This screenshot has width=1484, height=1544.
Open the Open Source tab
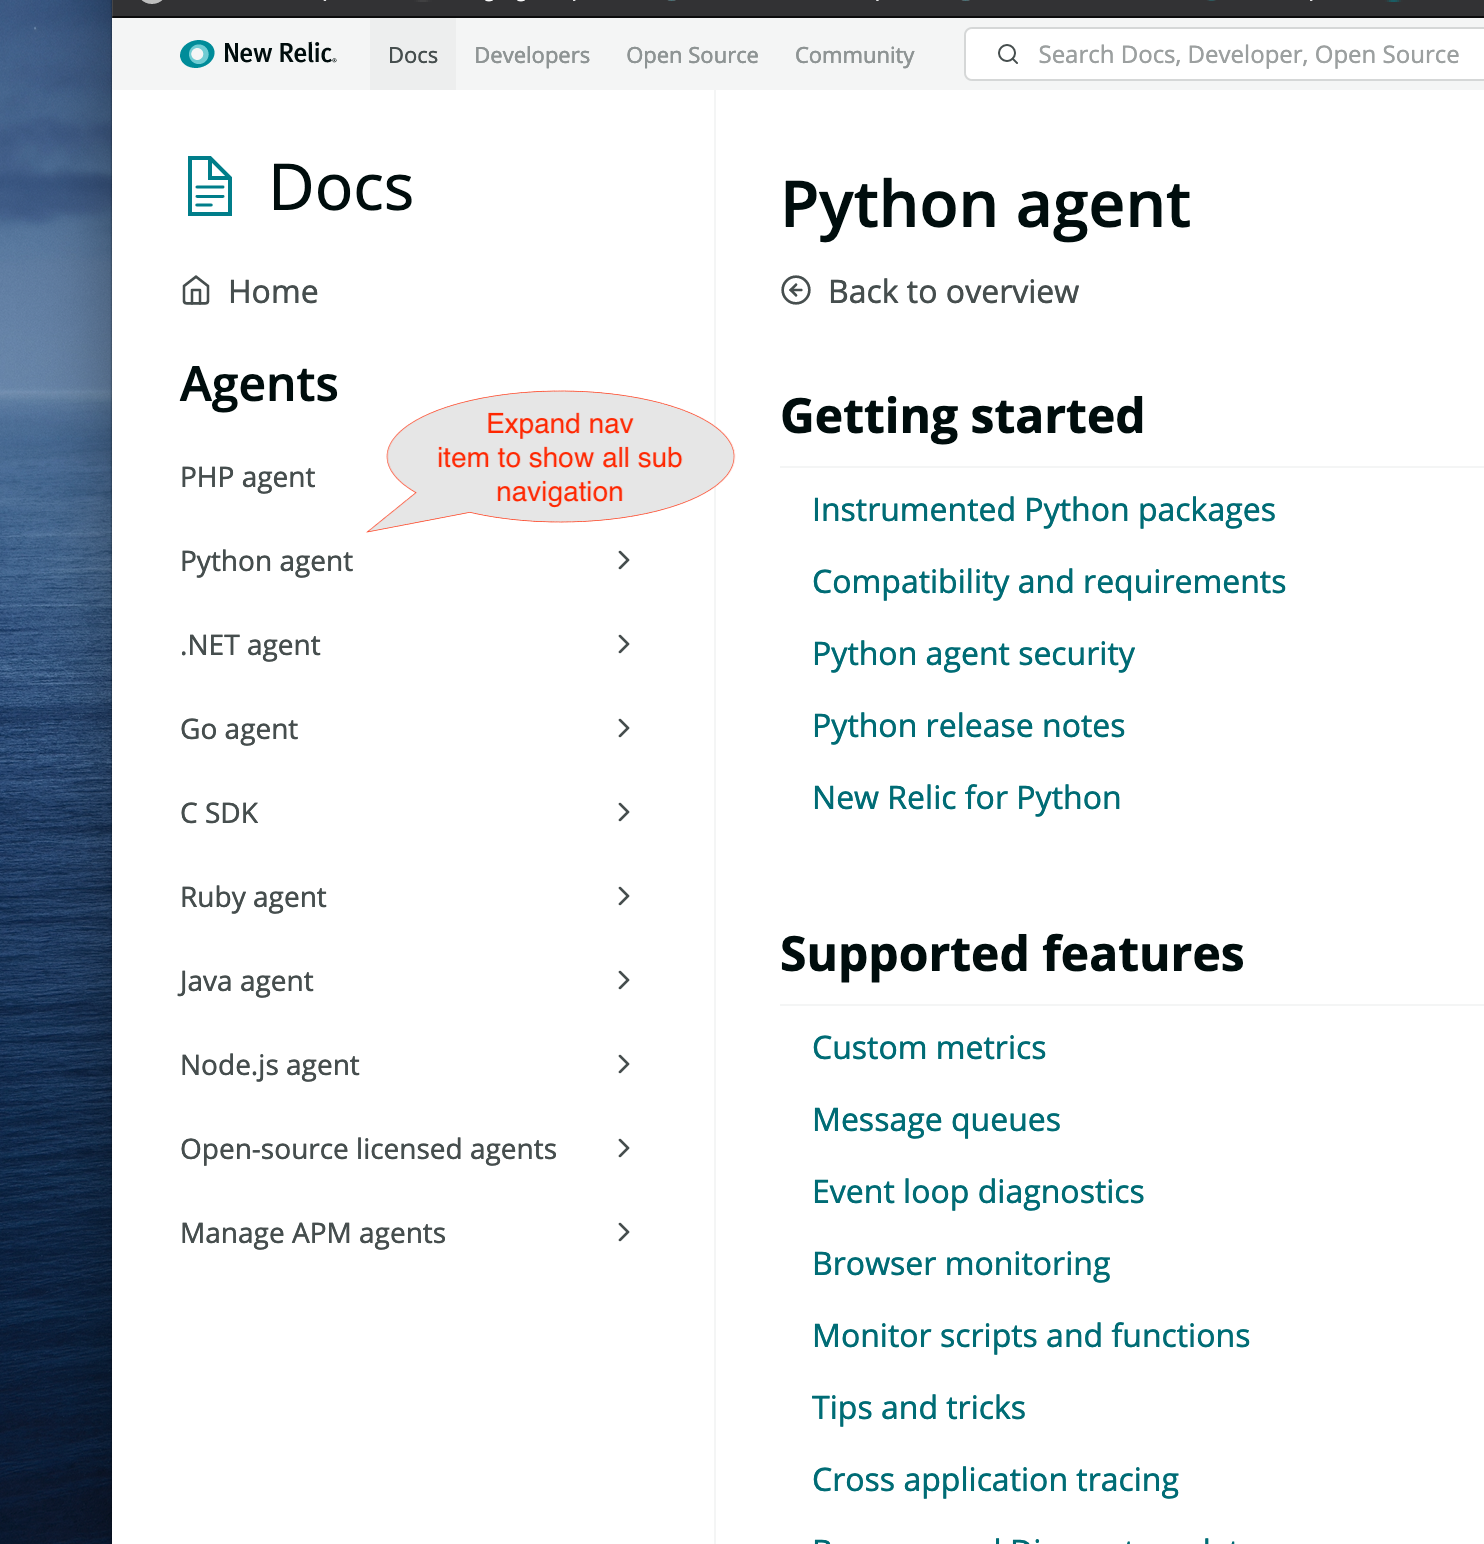click(692, 55)
